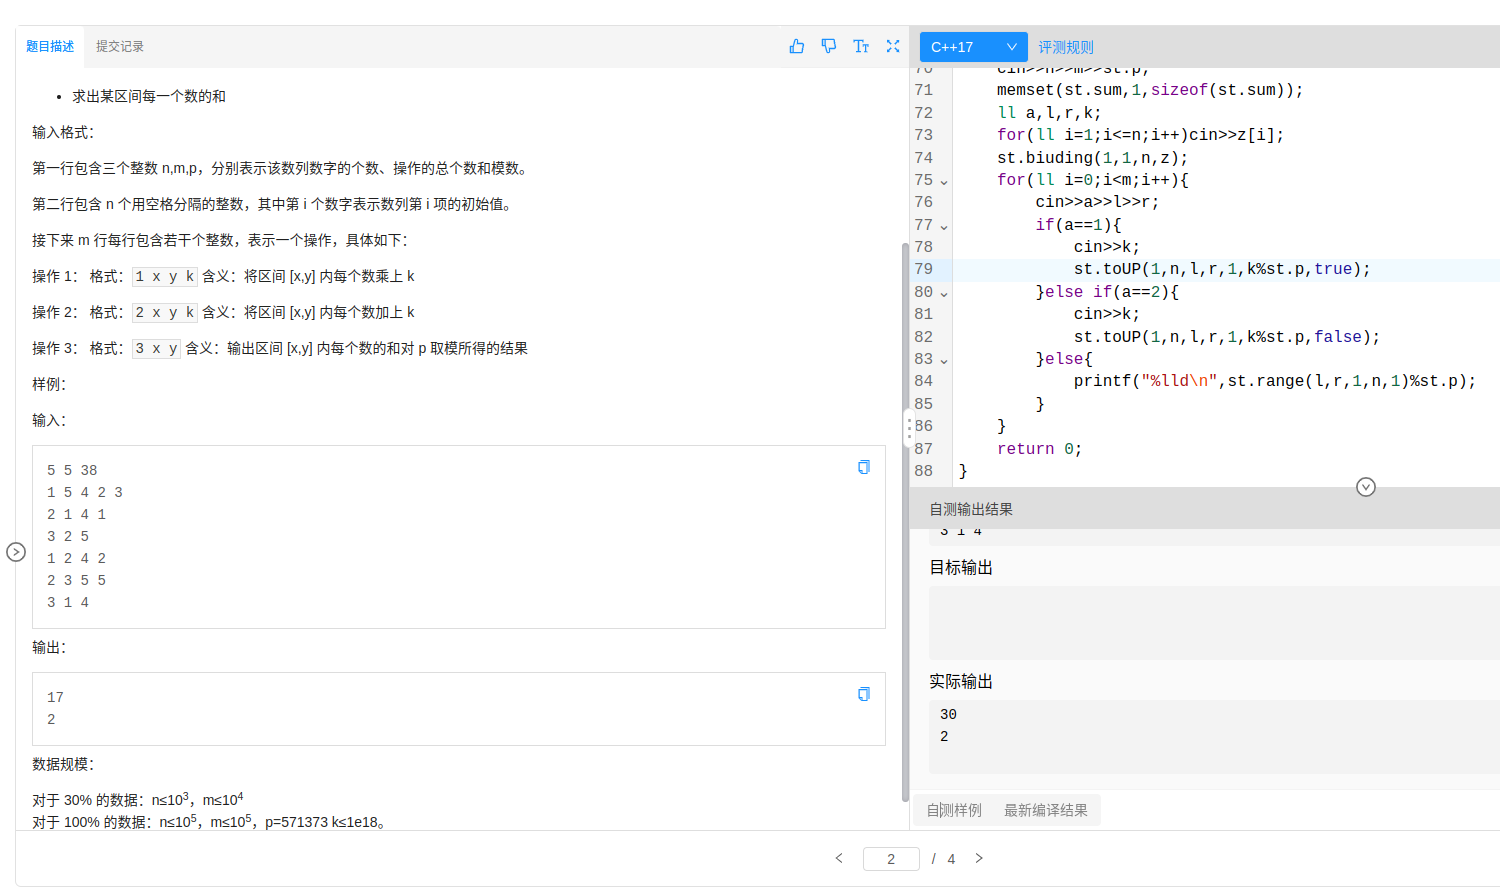Image resolution: width=1500 pixels, height=896 pixels.
Task: Click the page number input field
Action: 891,859
